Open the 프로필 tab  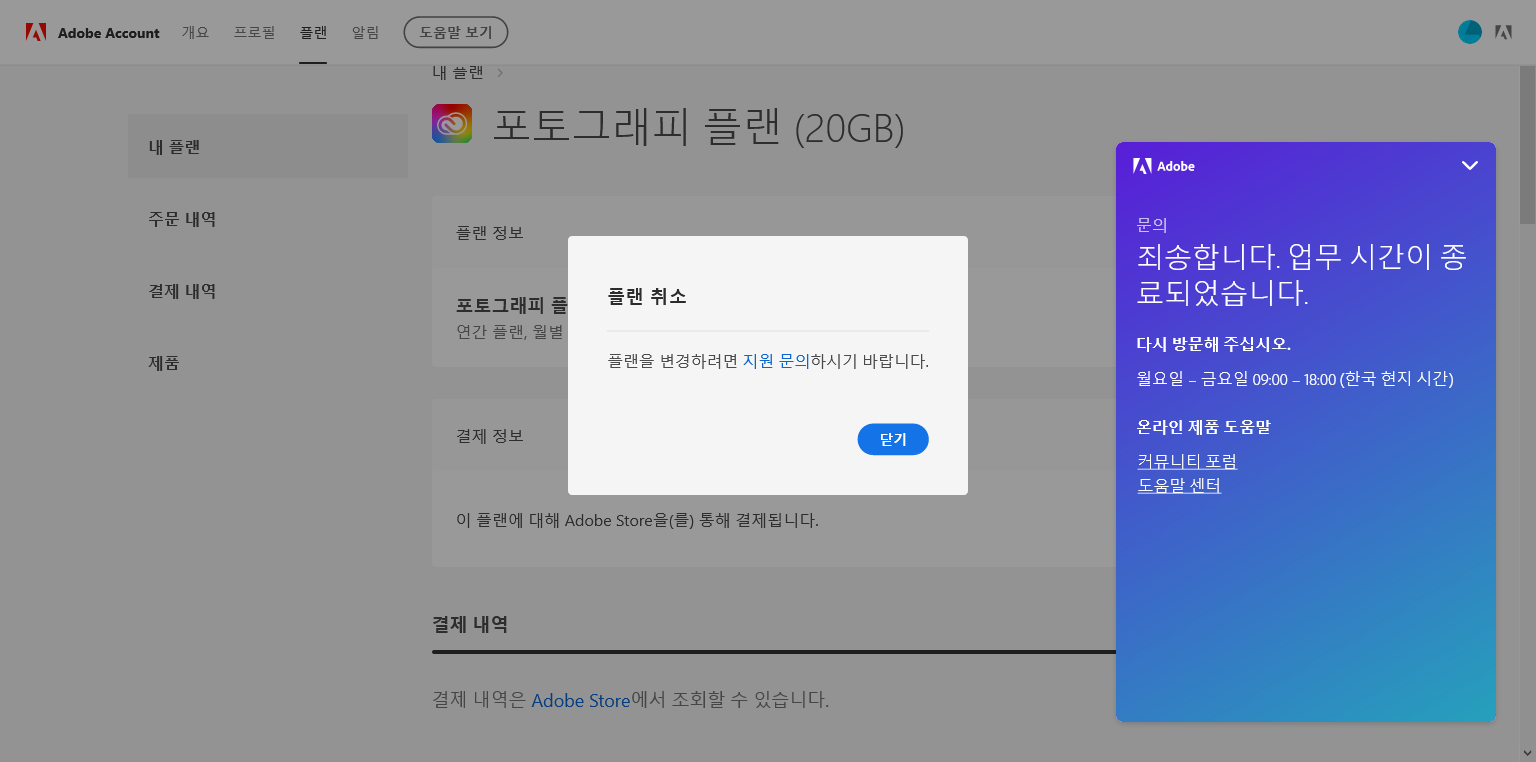coord(254,32)
